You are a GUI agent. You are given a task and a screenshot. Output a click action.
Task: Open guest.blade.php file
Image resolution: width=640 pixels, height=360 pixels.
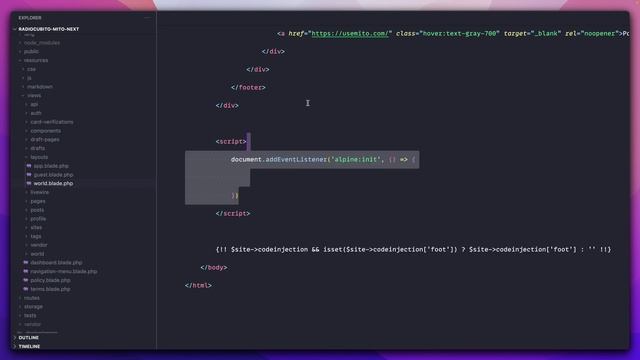pos(53,175)
